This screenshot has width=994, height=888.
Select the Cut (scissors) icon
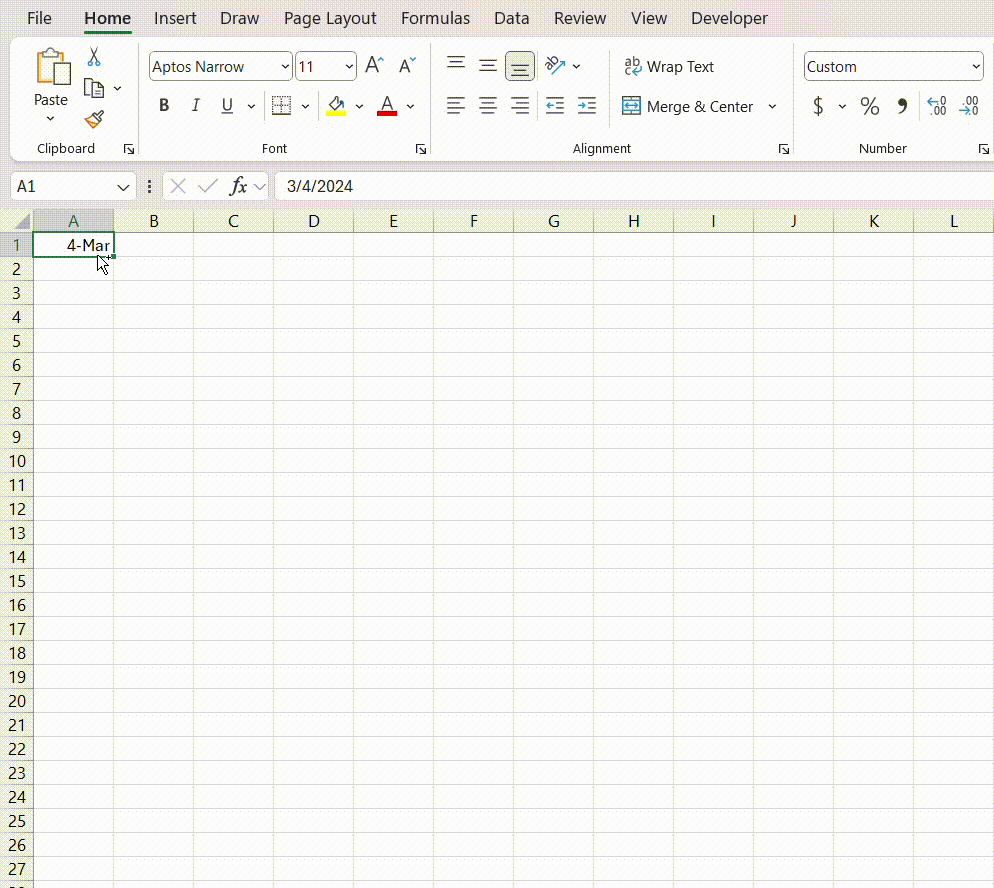pos(93,56)
